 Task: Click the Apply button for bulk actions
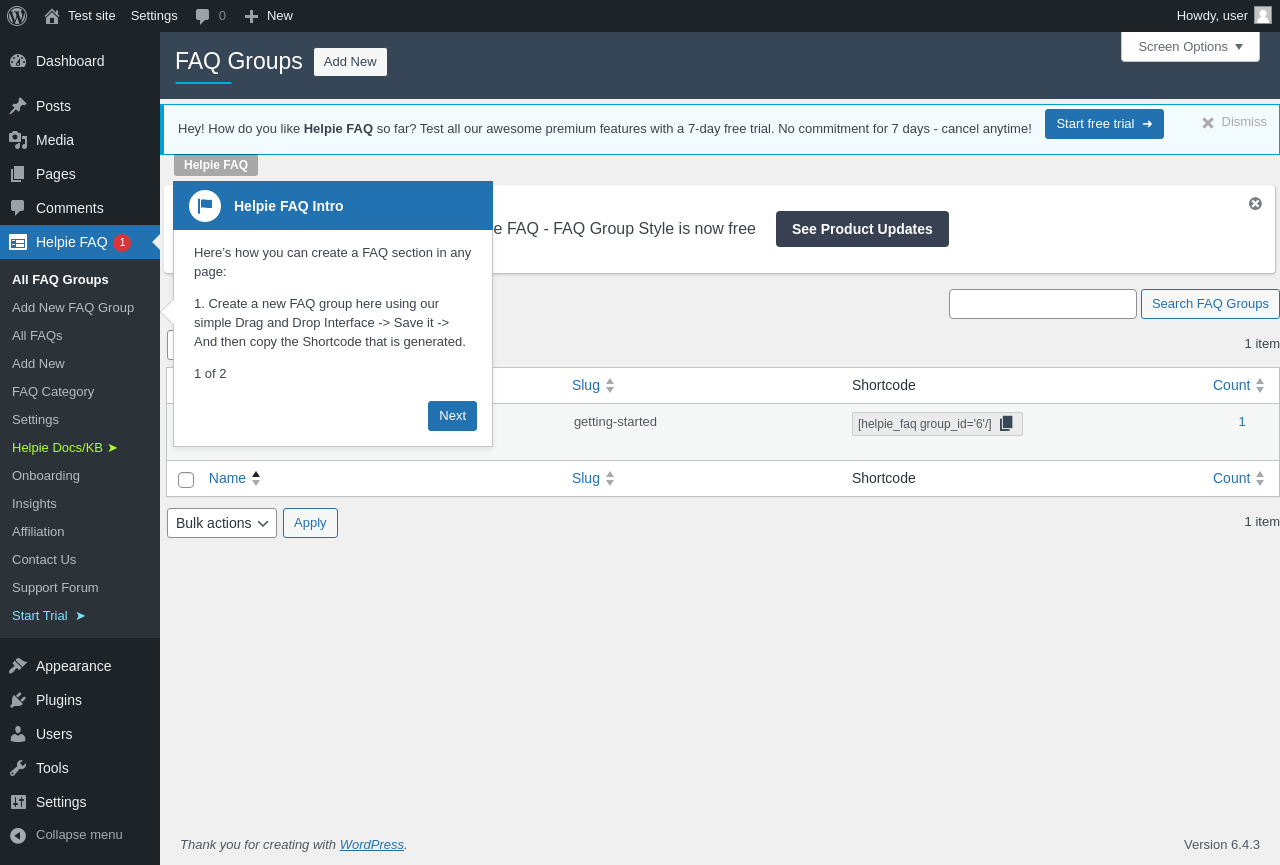click(x=310, y=523)
